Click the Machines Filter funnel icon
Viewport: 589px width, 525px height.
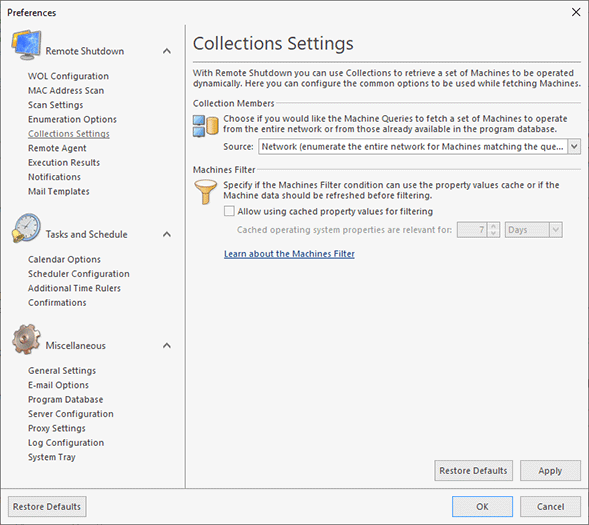[205, 192]
